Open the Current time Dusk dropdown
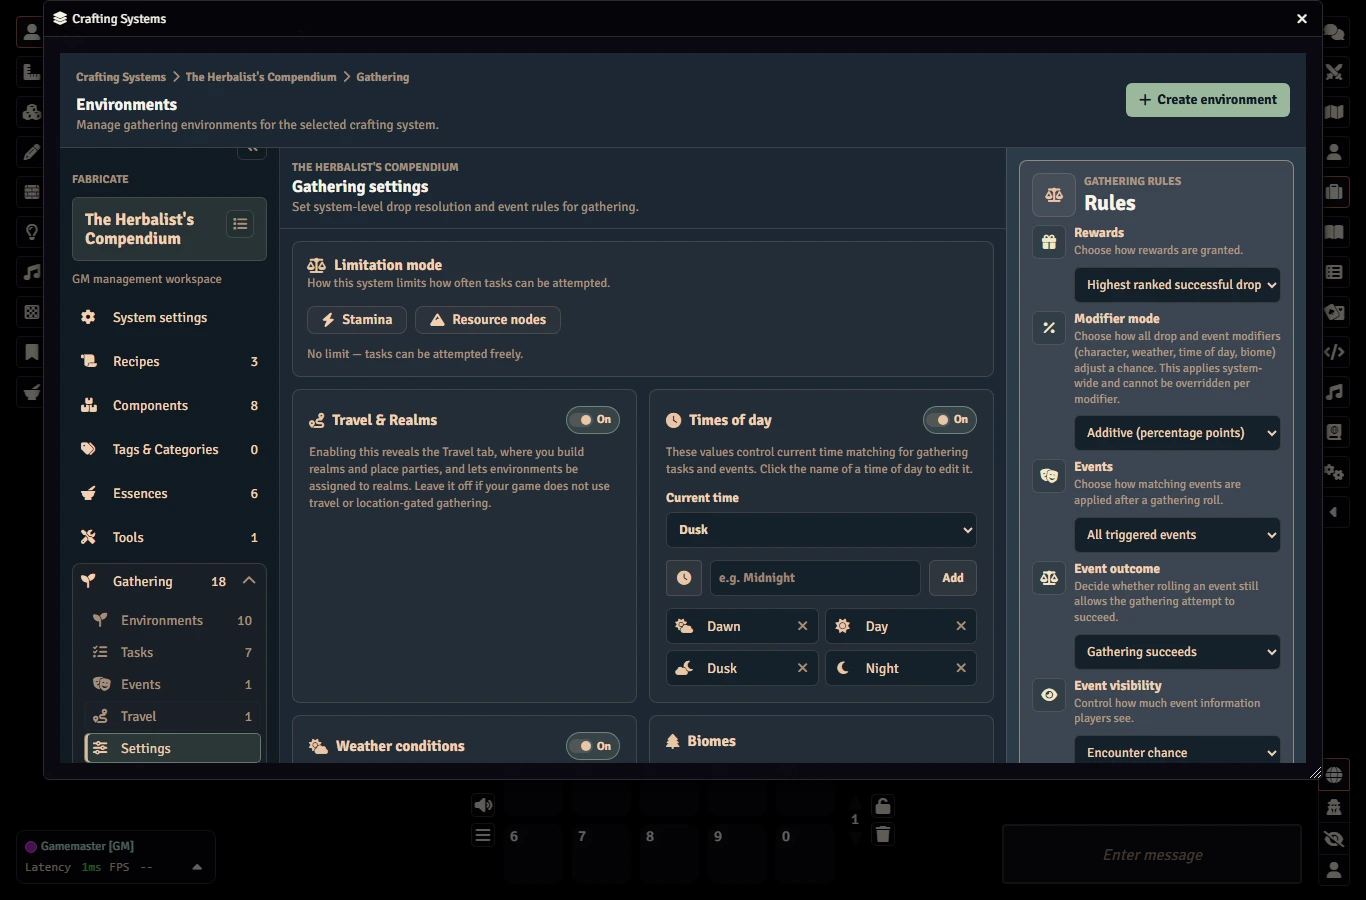Screen dimensions: 1366x900 coord(821,530)
